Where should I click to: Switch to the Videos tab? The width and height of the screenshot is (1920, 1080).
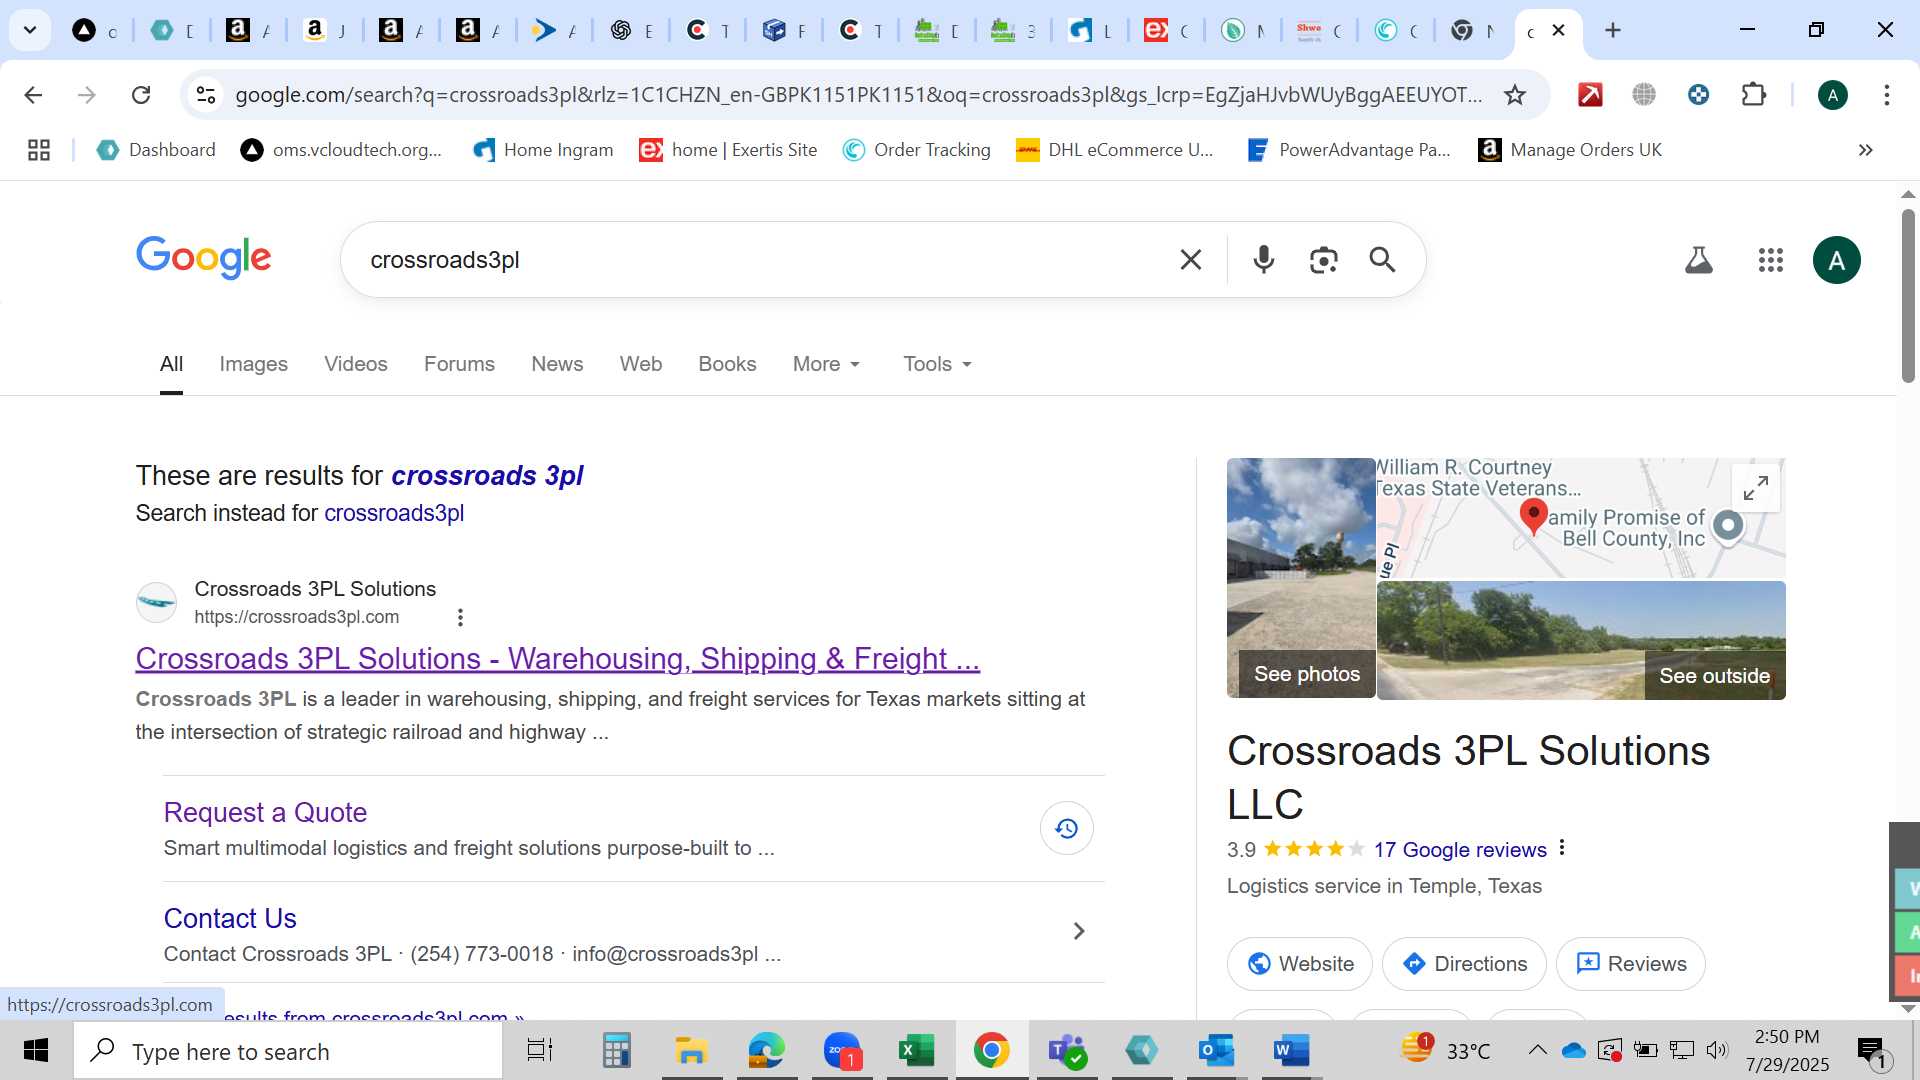coord(355,364)
